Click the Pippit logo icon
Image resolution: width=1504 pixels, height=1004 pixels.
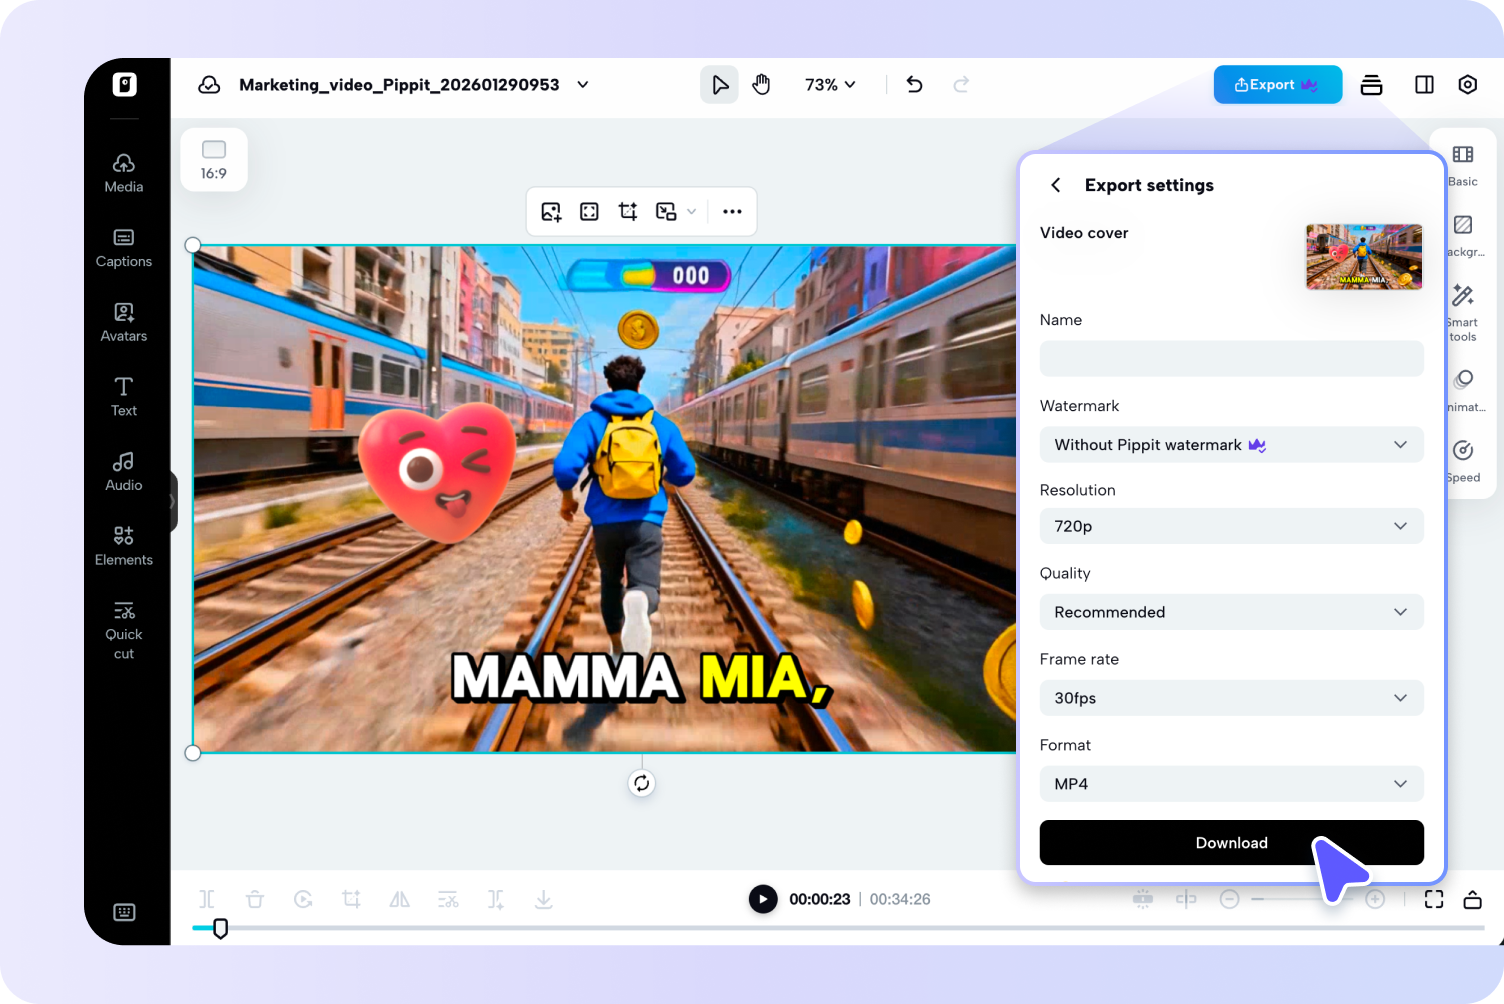124,85
